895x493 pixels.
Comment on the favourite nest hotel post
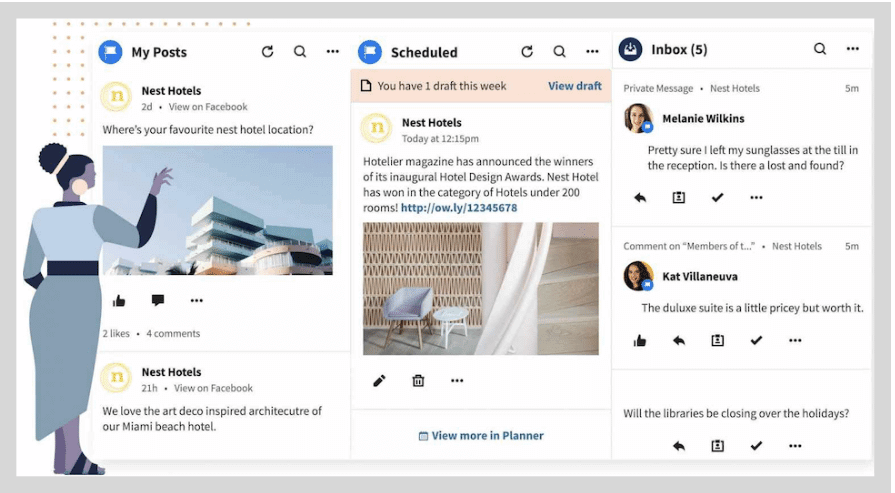(158, 300)
